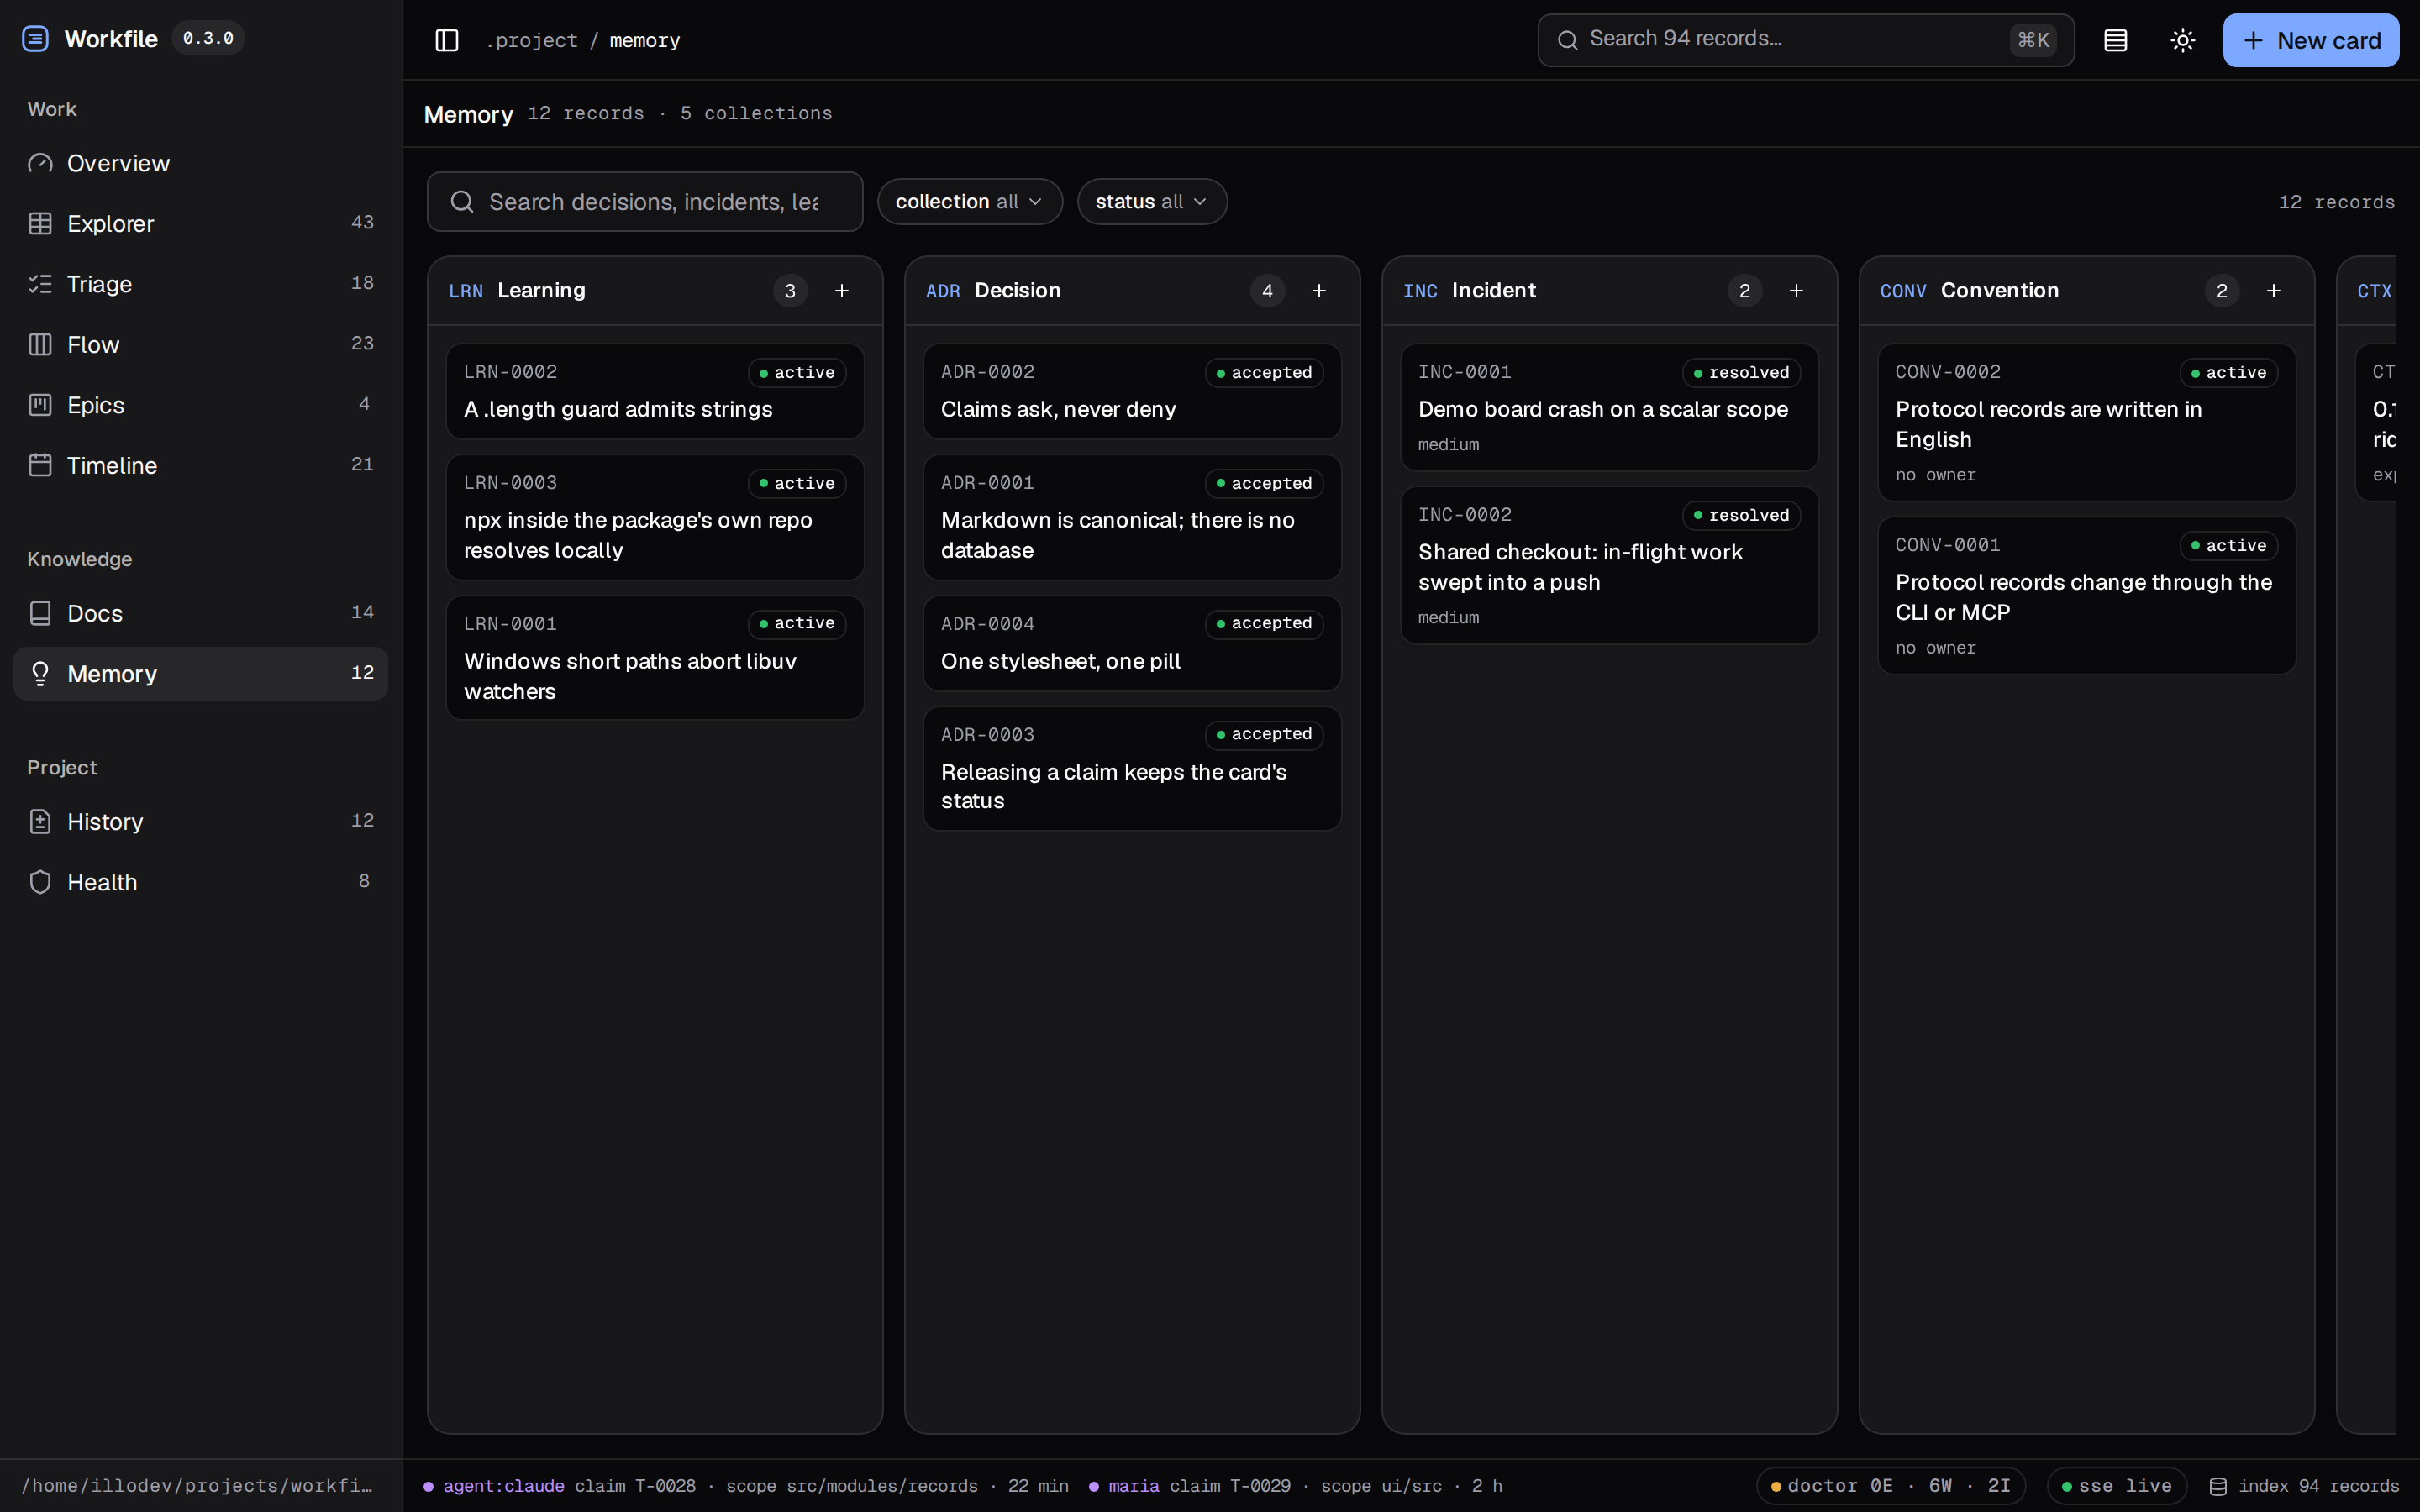Click the Timeline calendar icon
This screenshot has width=2420, height=1512.
[40, 465]
